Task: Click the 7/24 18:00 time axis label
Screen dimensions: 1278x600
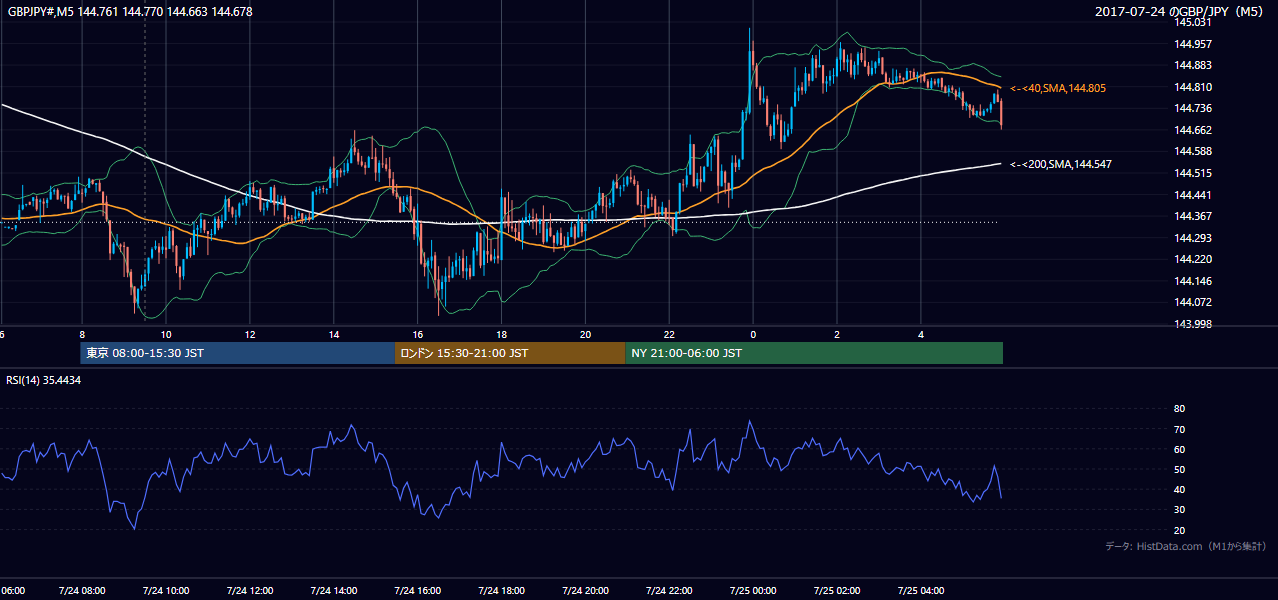Action: point(502,590)
